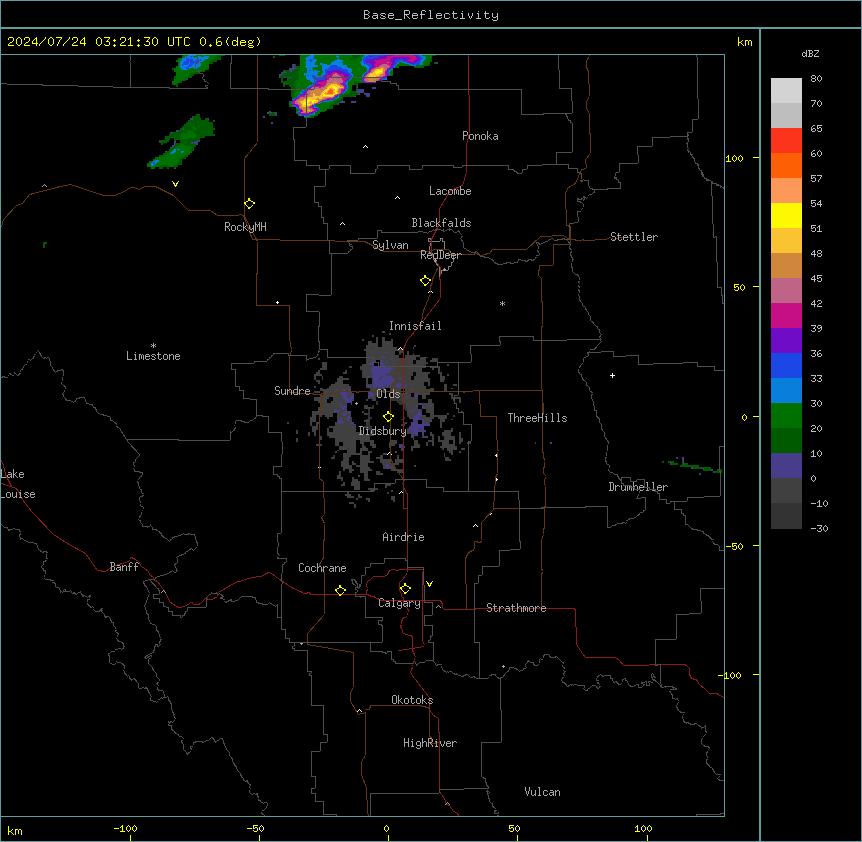Click the Drumheller city label

(x=638, y=487)
